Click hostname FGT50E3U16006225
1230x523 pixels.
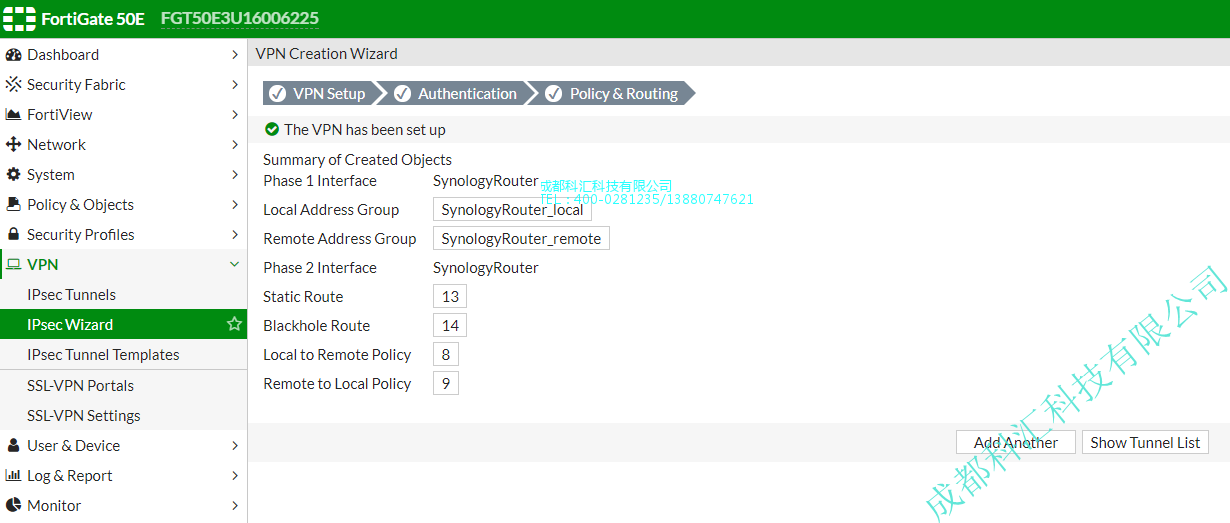coord(240,19)
